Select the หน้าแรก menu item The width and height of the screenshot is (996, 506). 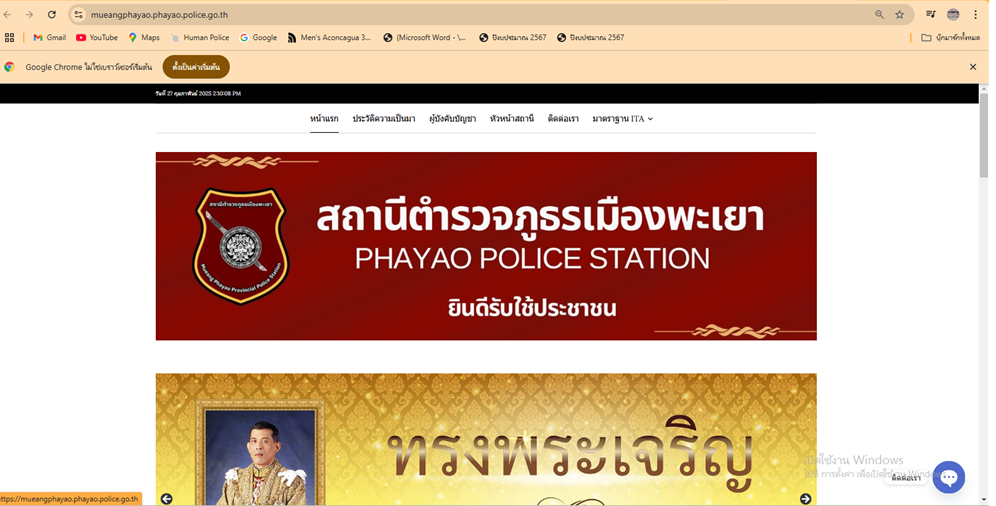point(324,119)
